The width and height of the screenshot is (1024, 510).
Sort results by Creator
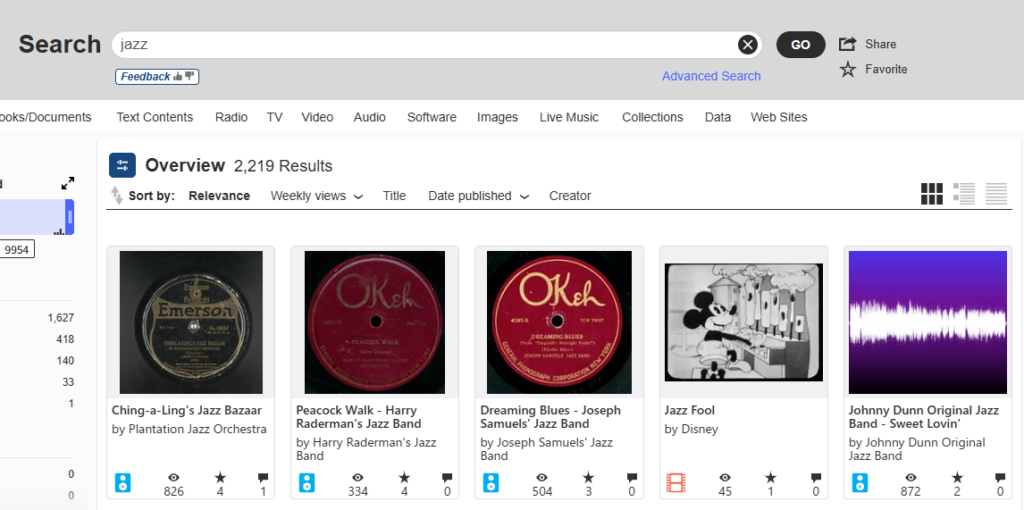point(570,196)
